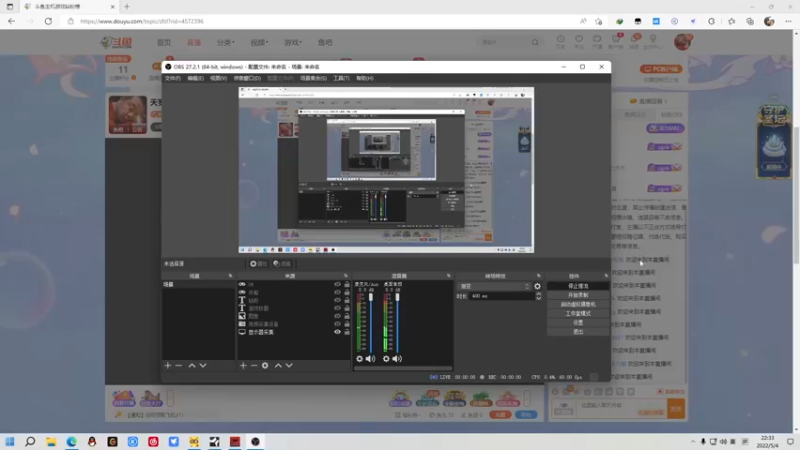The width and height of the screenshot is (800, 450).
Task: Toggle visibility of 图像 source
Action: tap(337, 316)
